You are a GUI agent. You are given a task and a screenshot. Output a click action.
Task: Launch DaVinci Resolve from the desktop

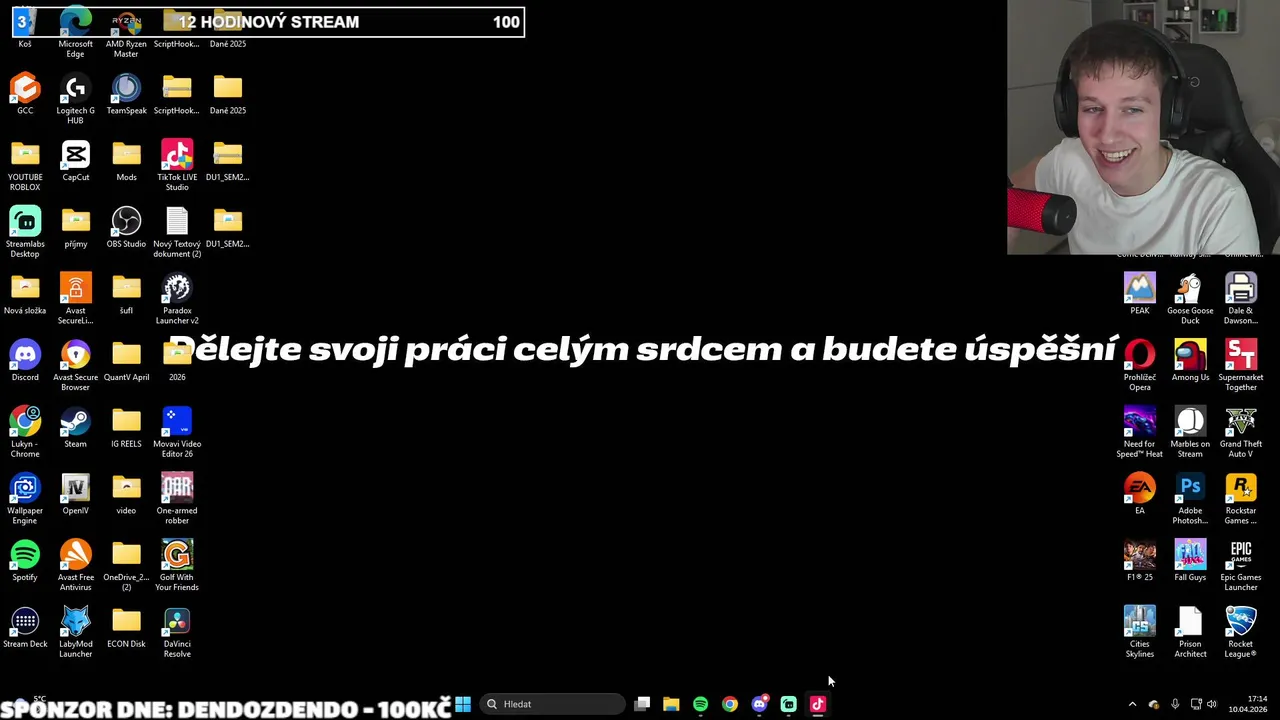(x=177, y=632)
